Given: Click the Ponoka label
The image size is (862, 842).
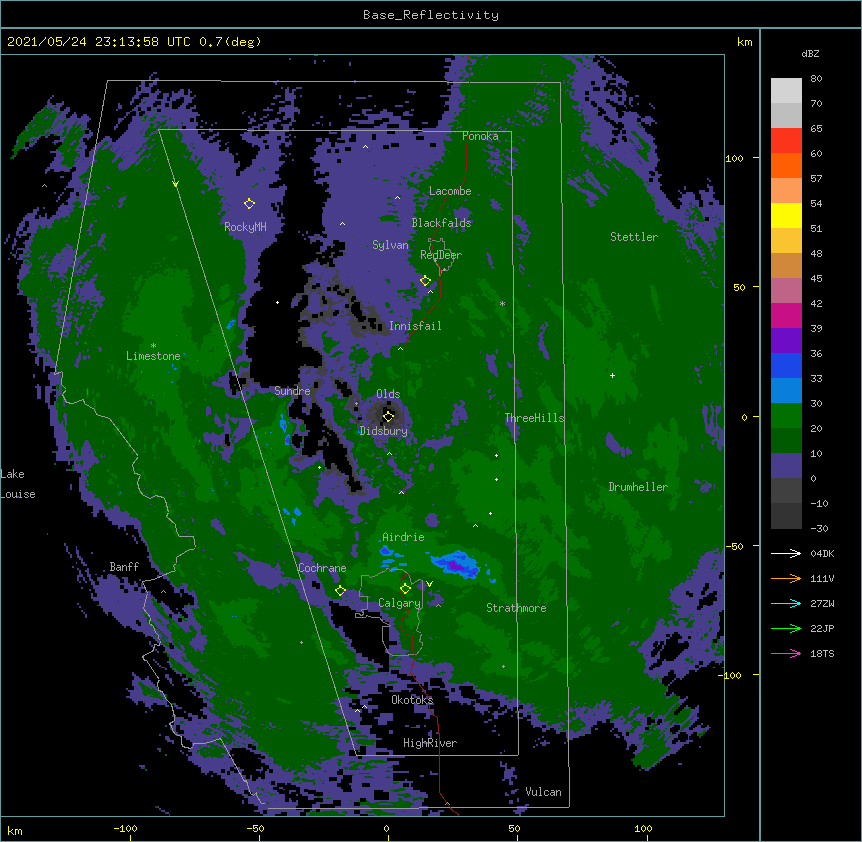Looking at the screenshot, I should tap(480, 136).
